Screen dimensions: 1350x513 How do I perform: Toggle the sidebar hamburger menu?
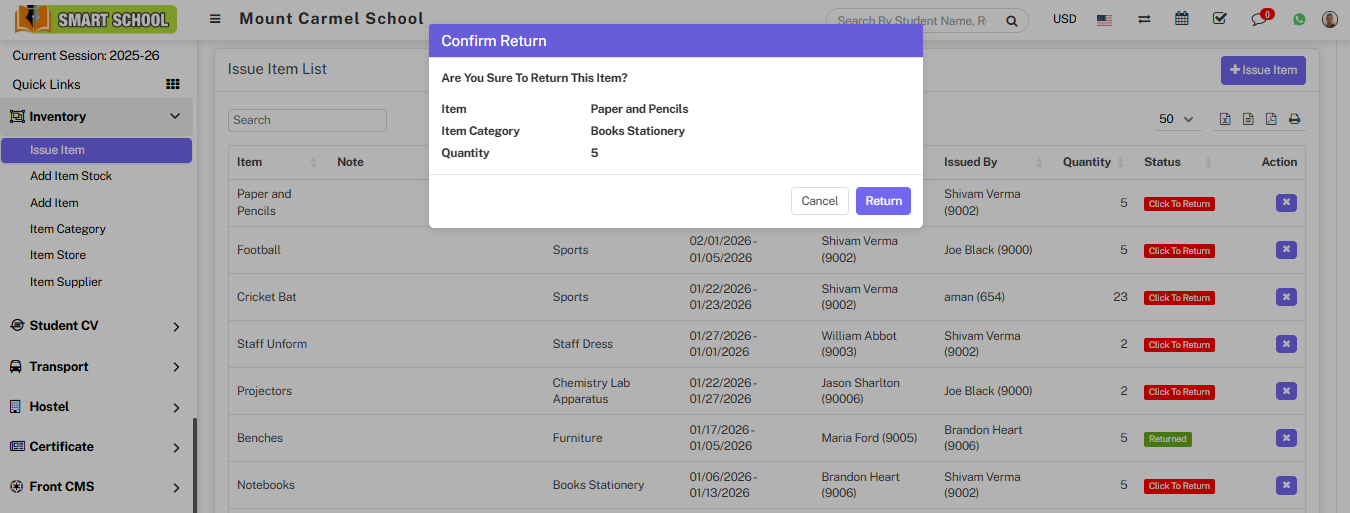click(215, 19)
